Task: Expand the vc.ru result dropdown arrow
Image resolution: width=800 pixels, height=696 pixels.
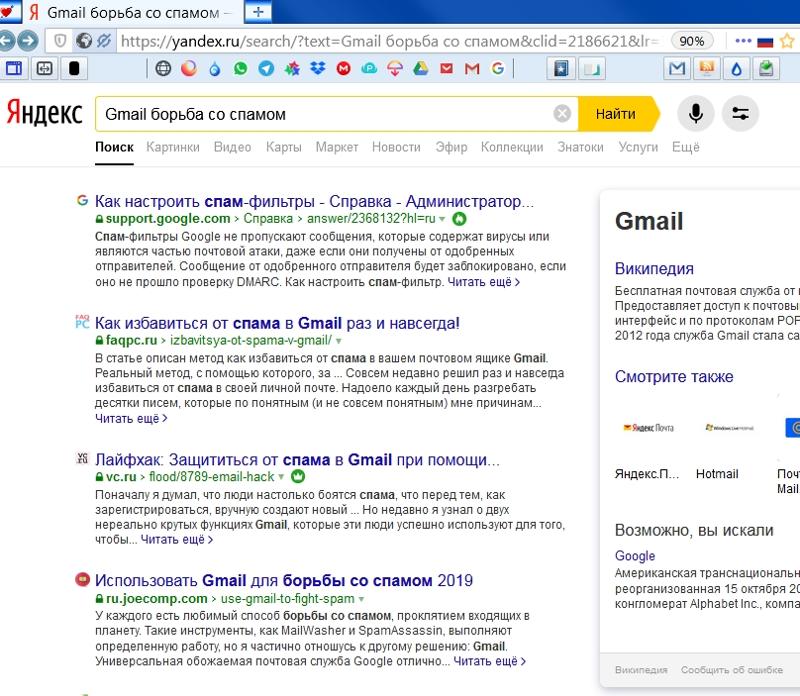Action: (281, 477)
